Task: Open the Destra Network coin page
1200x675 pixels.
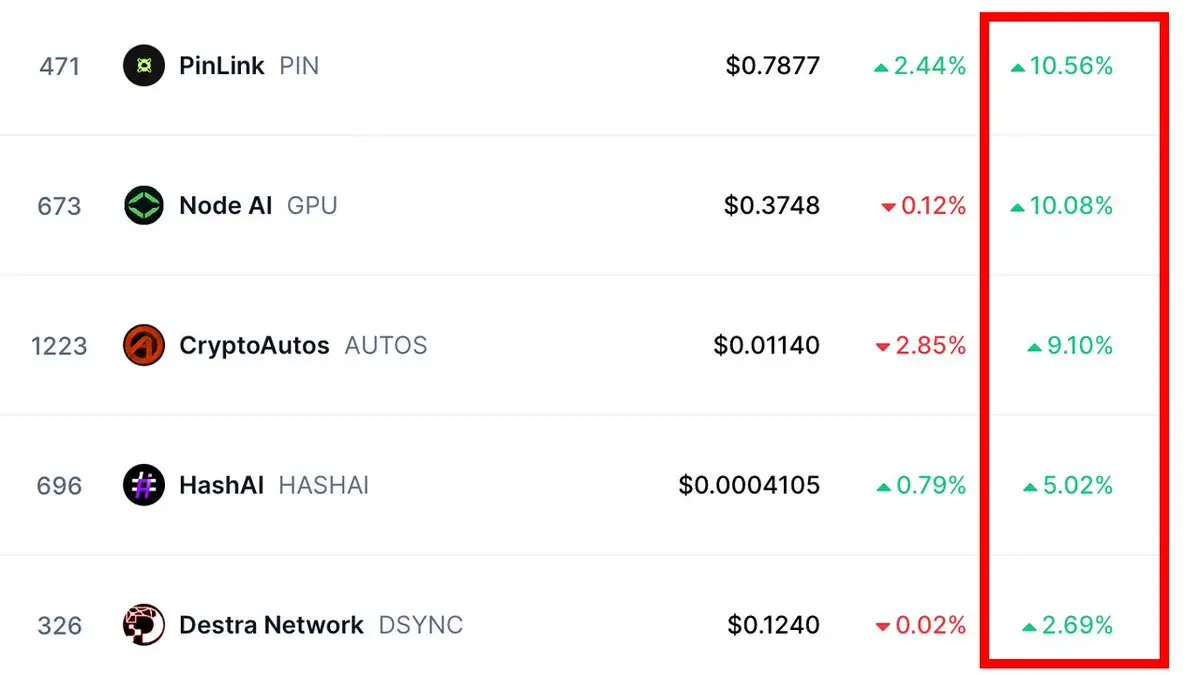Action: 271,626
